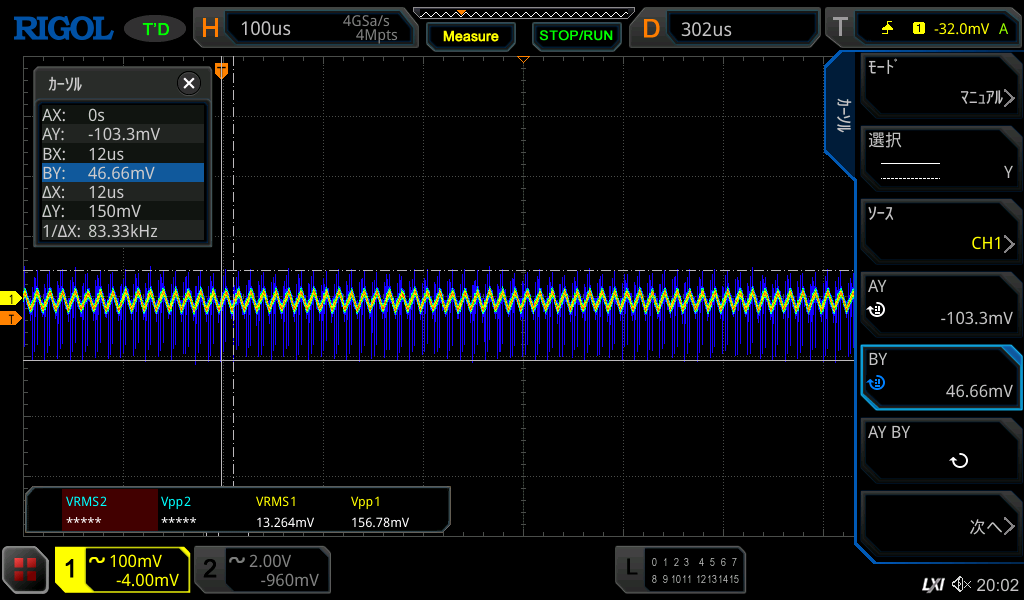The image size is (1024, 600).
Task: Open the red grid function menu icon
Action: (x=25, y=570)
